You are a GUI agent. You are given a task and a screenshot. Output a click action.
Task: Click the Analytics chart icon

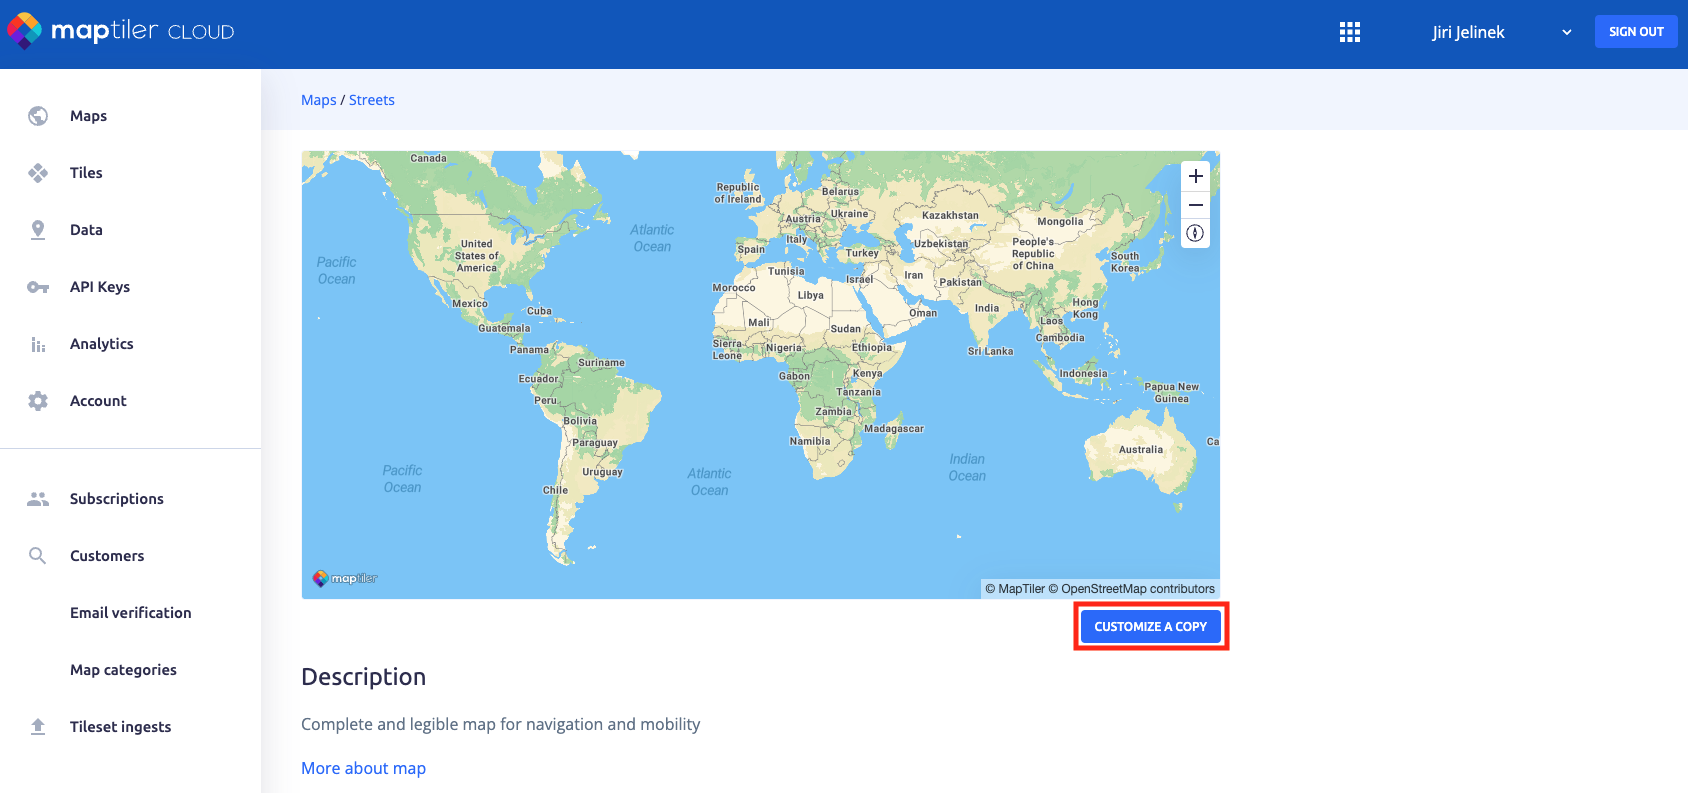[x=38, y=344]
